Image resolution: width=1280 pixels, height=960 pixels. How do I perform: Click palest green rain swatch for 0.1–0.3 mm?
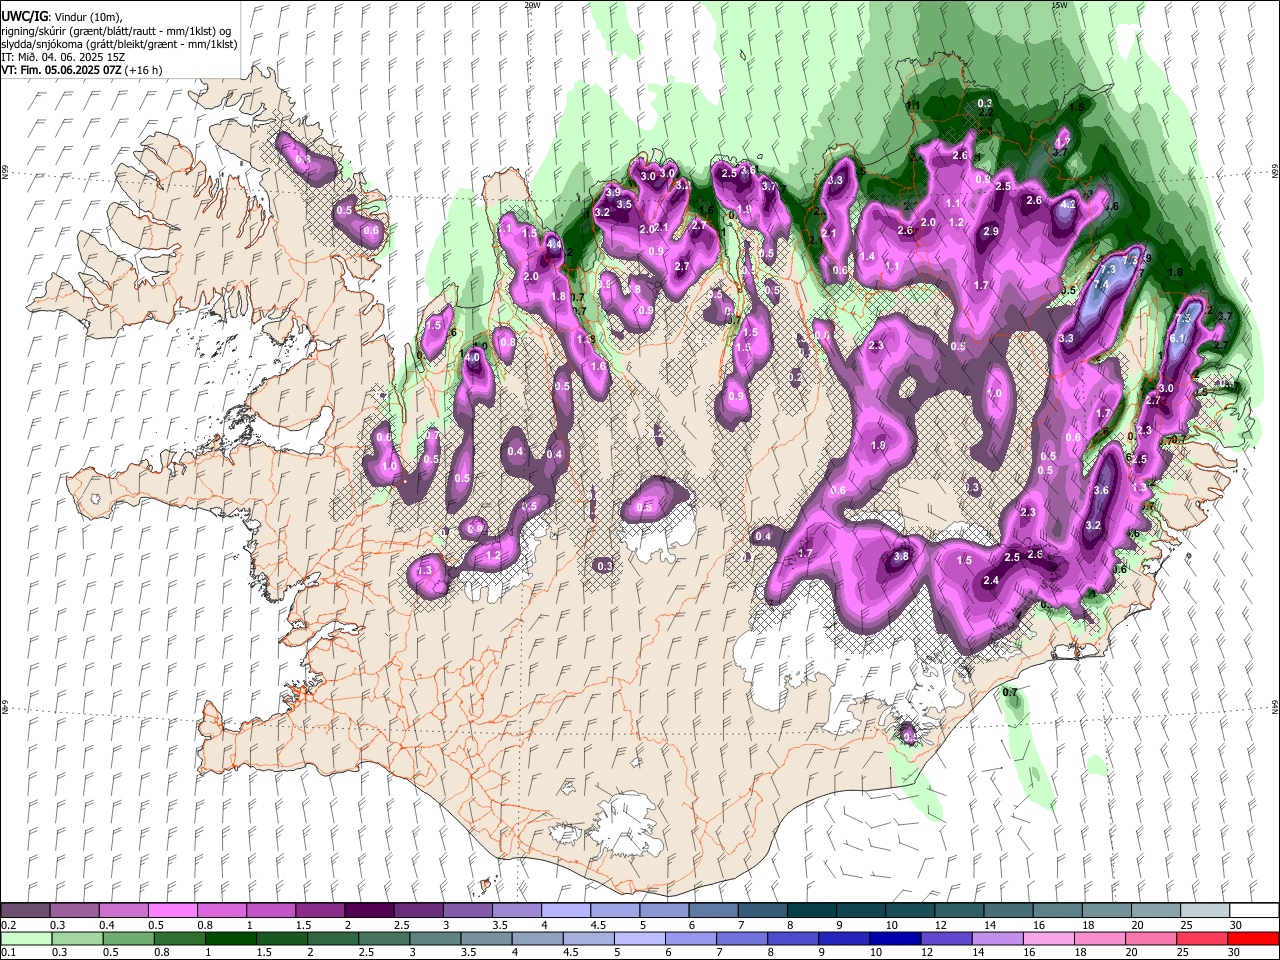coord(26,938)
